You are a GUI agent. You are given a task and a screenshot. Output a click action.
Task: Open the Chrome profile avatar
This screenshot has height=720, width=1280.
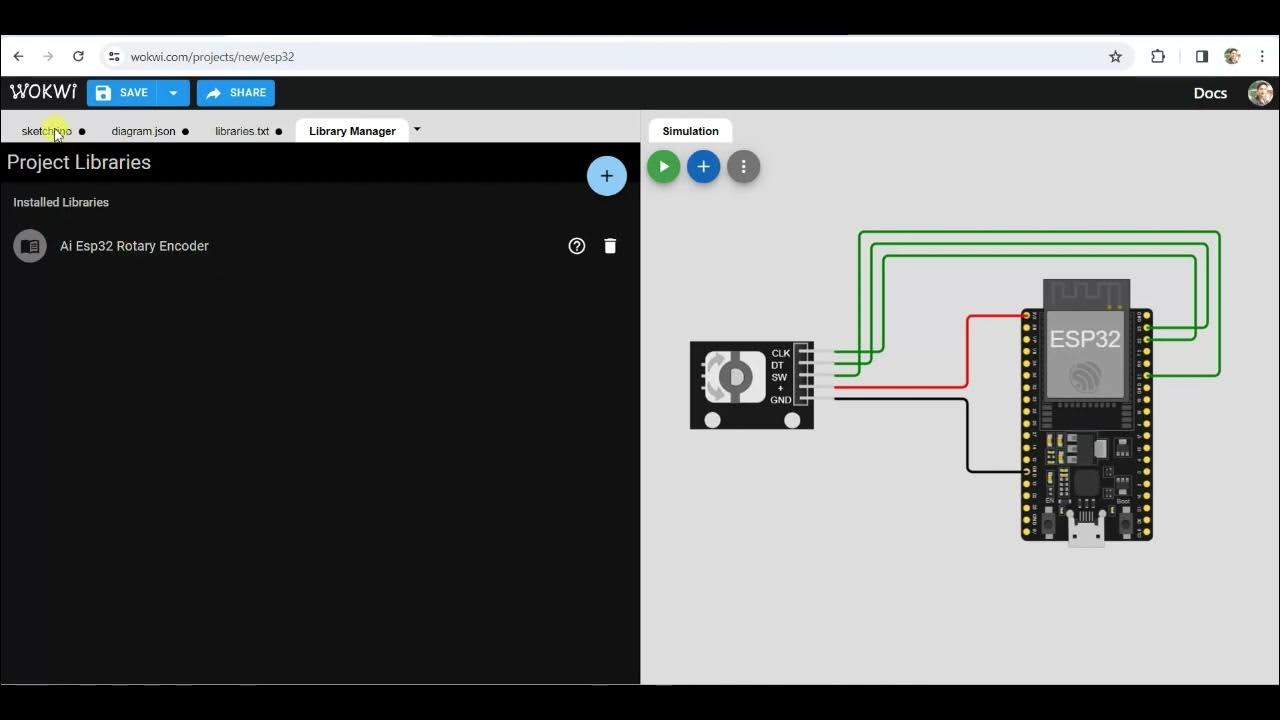[x=1232, y=57]
